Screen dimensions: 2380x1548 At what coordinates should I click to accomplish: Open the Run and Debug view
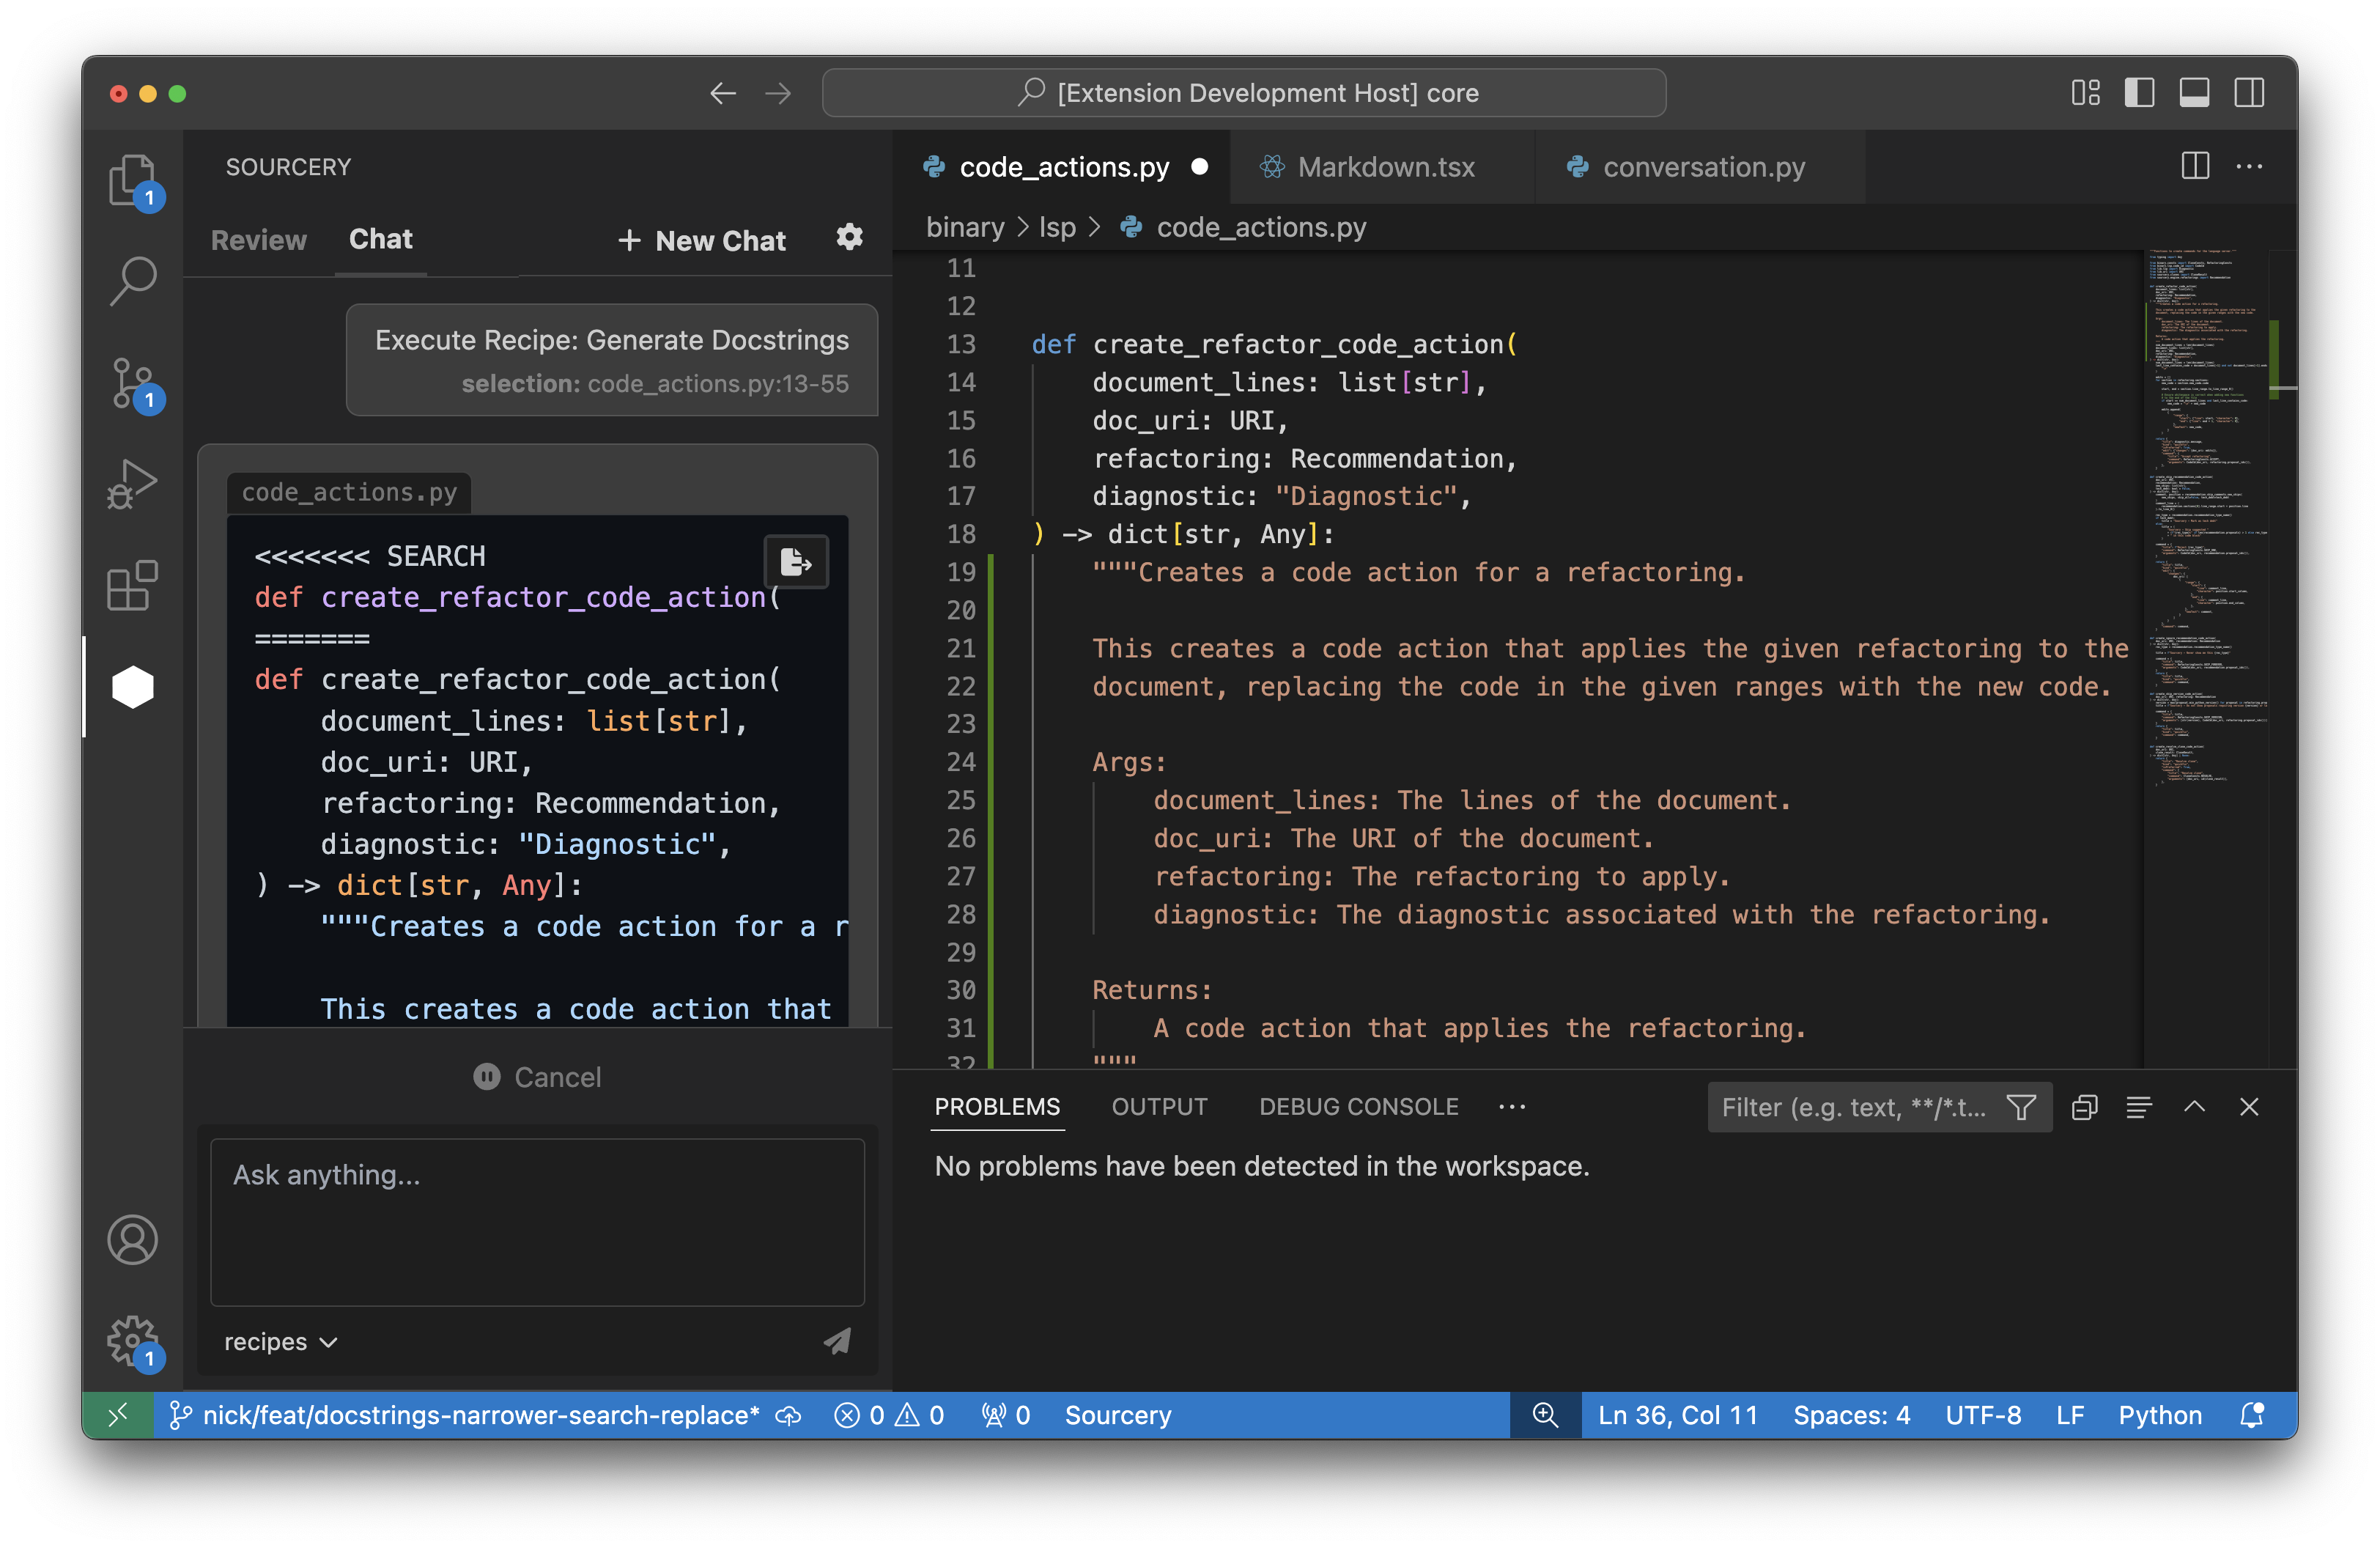tap(132, 484)
